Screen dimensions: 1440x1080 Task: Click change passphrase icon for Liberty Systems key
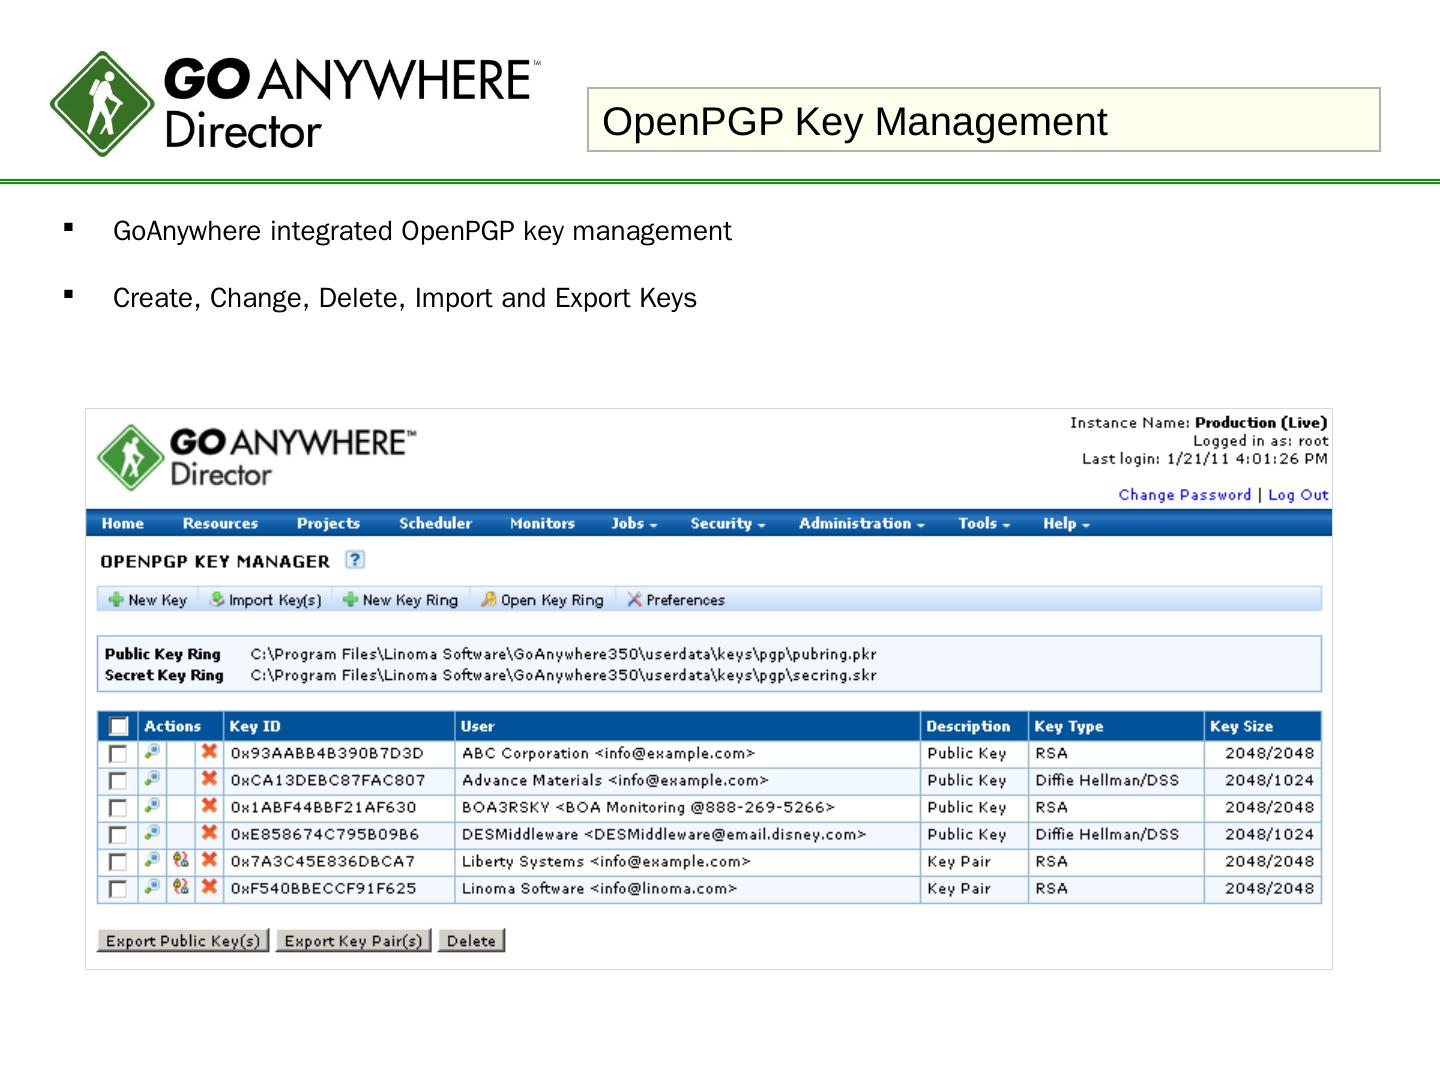[181, 860]
